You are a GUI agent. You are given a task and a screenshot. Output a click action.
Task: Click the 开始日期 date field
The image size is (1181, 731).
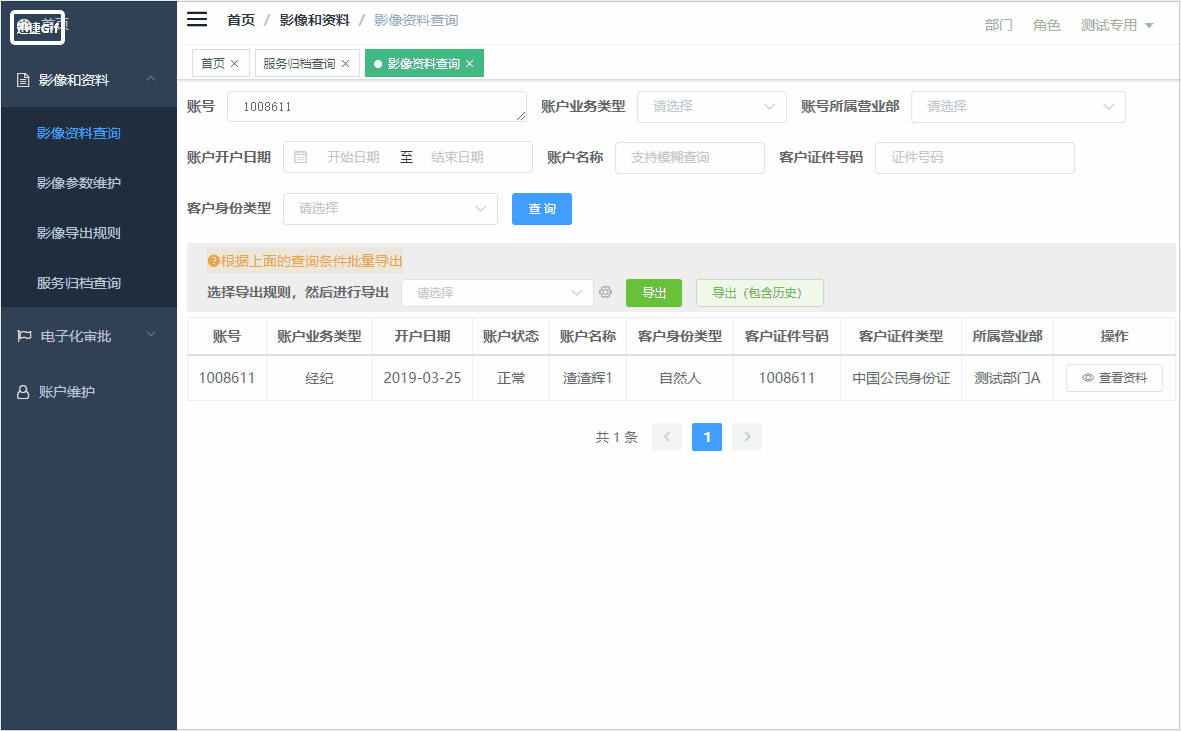click(352, 157)
